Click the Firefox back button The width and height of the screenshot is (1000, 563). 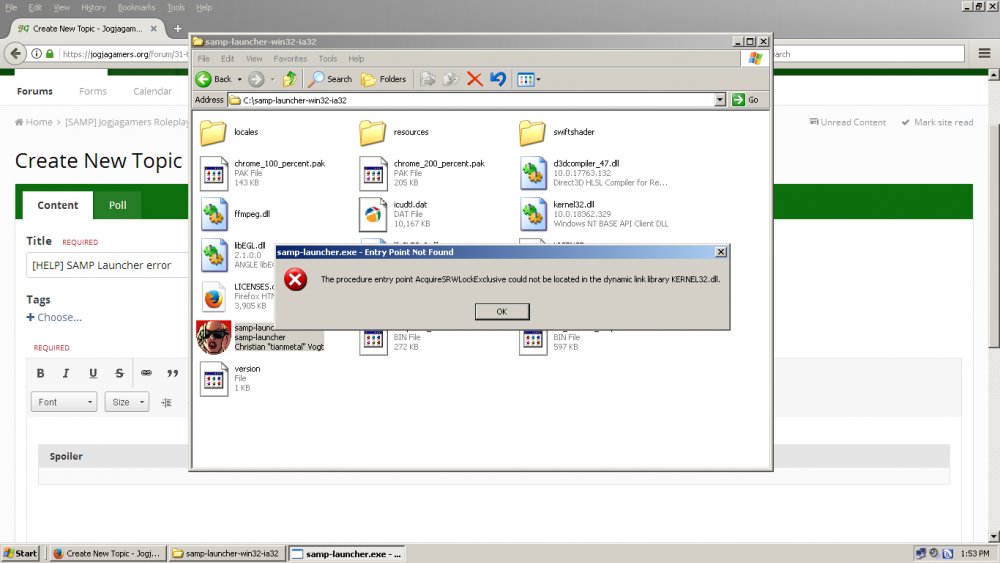coord(16,54)
